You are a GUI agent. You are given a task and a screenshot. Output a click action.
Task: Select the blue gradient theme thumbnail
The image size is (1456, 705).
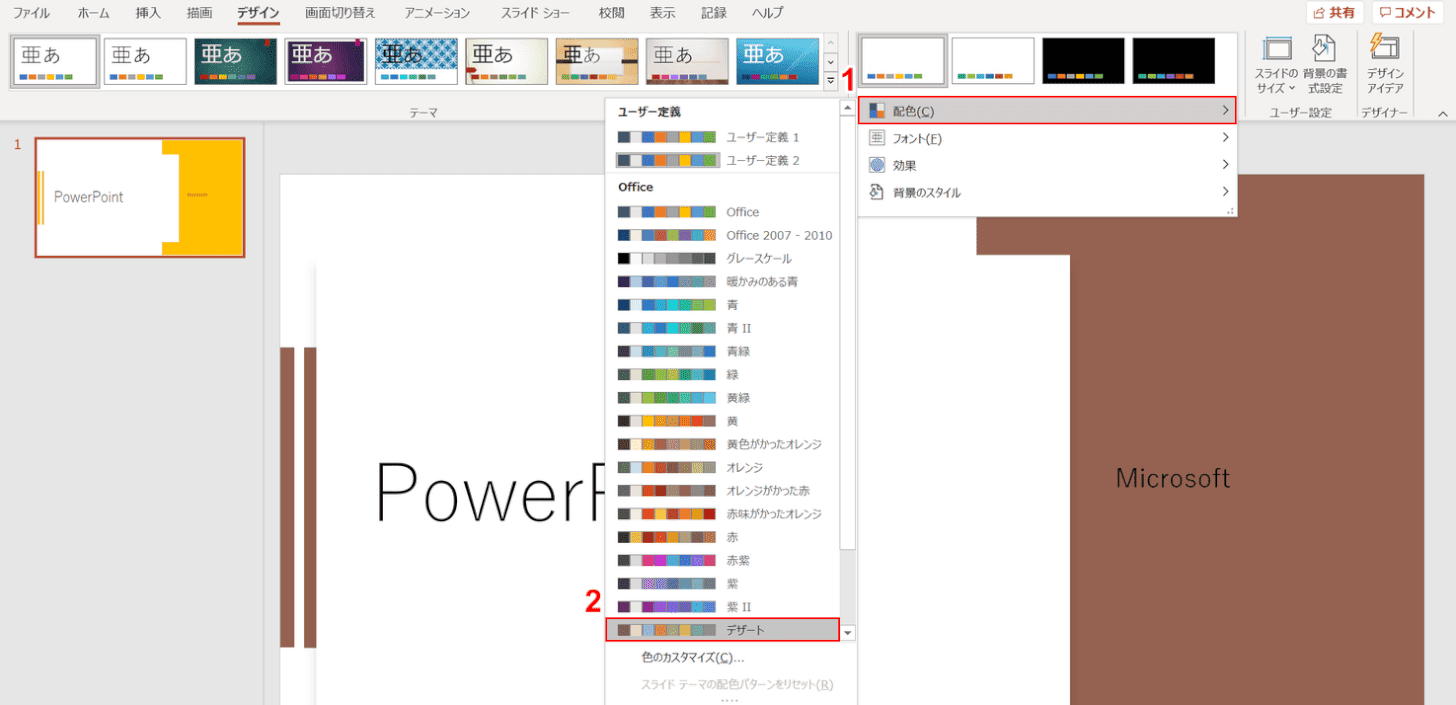(778, 61)
